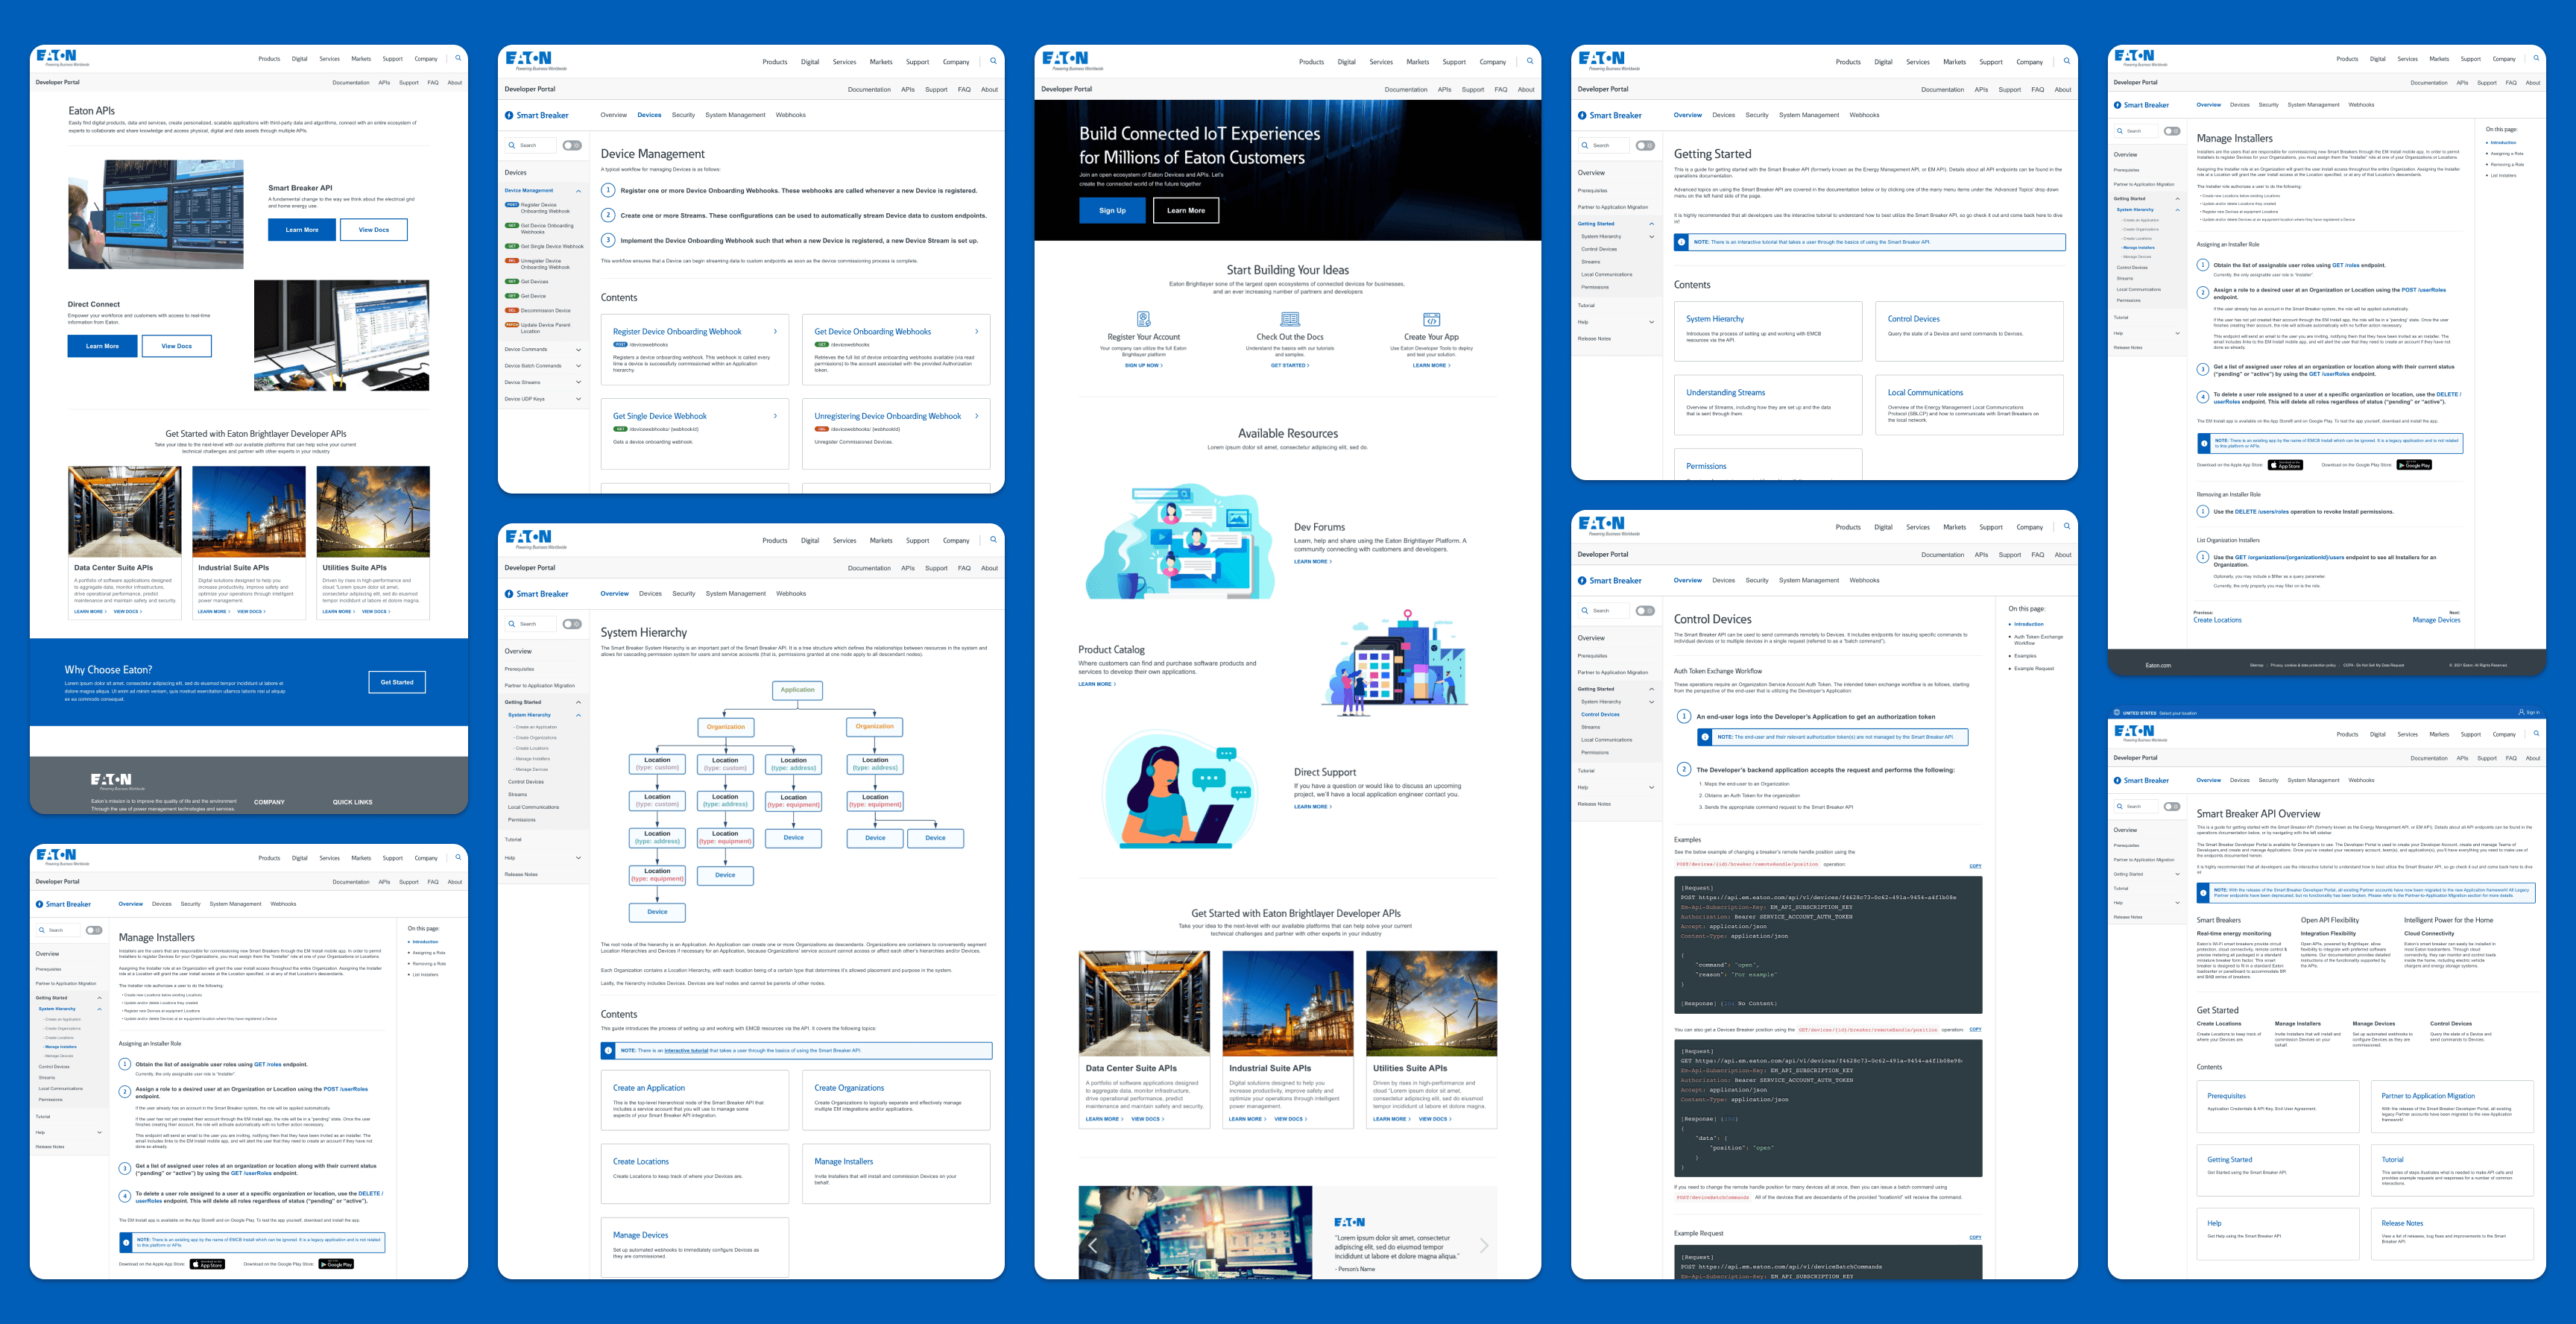Collapse the Device Management sidebar section
2576x1324 pixels.
[578, 190]
